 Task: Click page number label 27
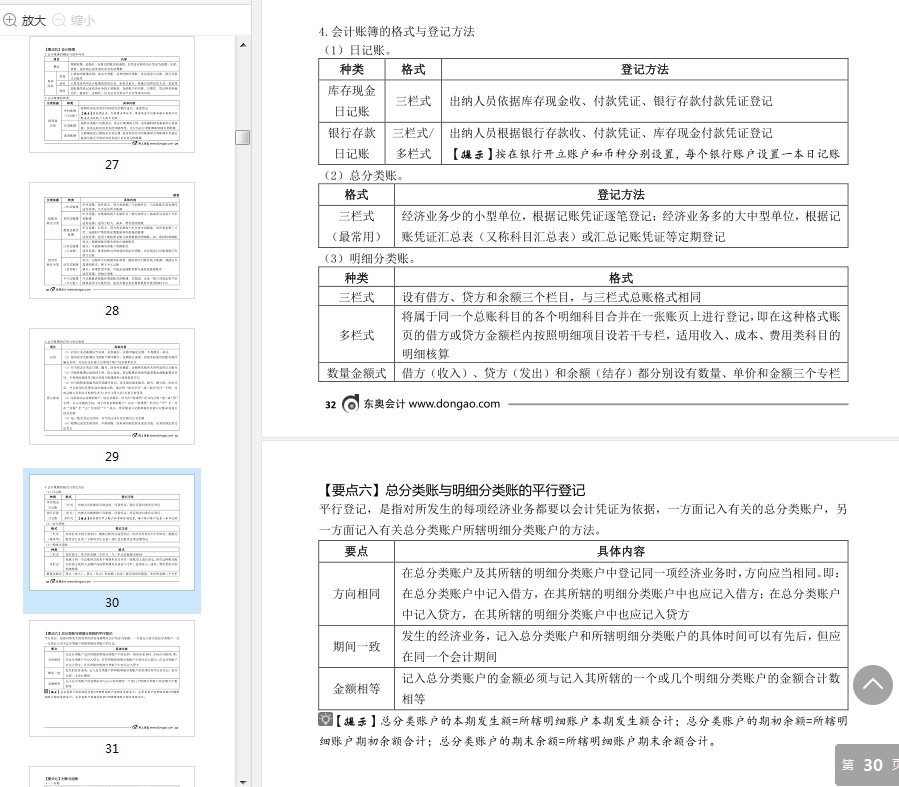[112, 165]
